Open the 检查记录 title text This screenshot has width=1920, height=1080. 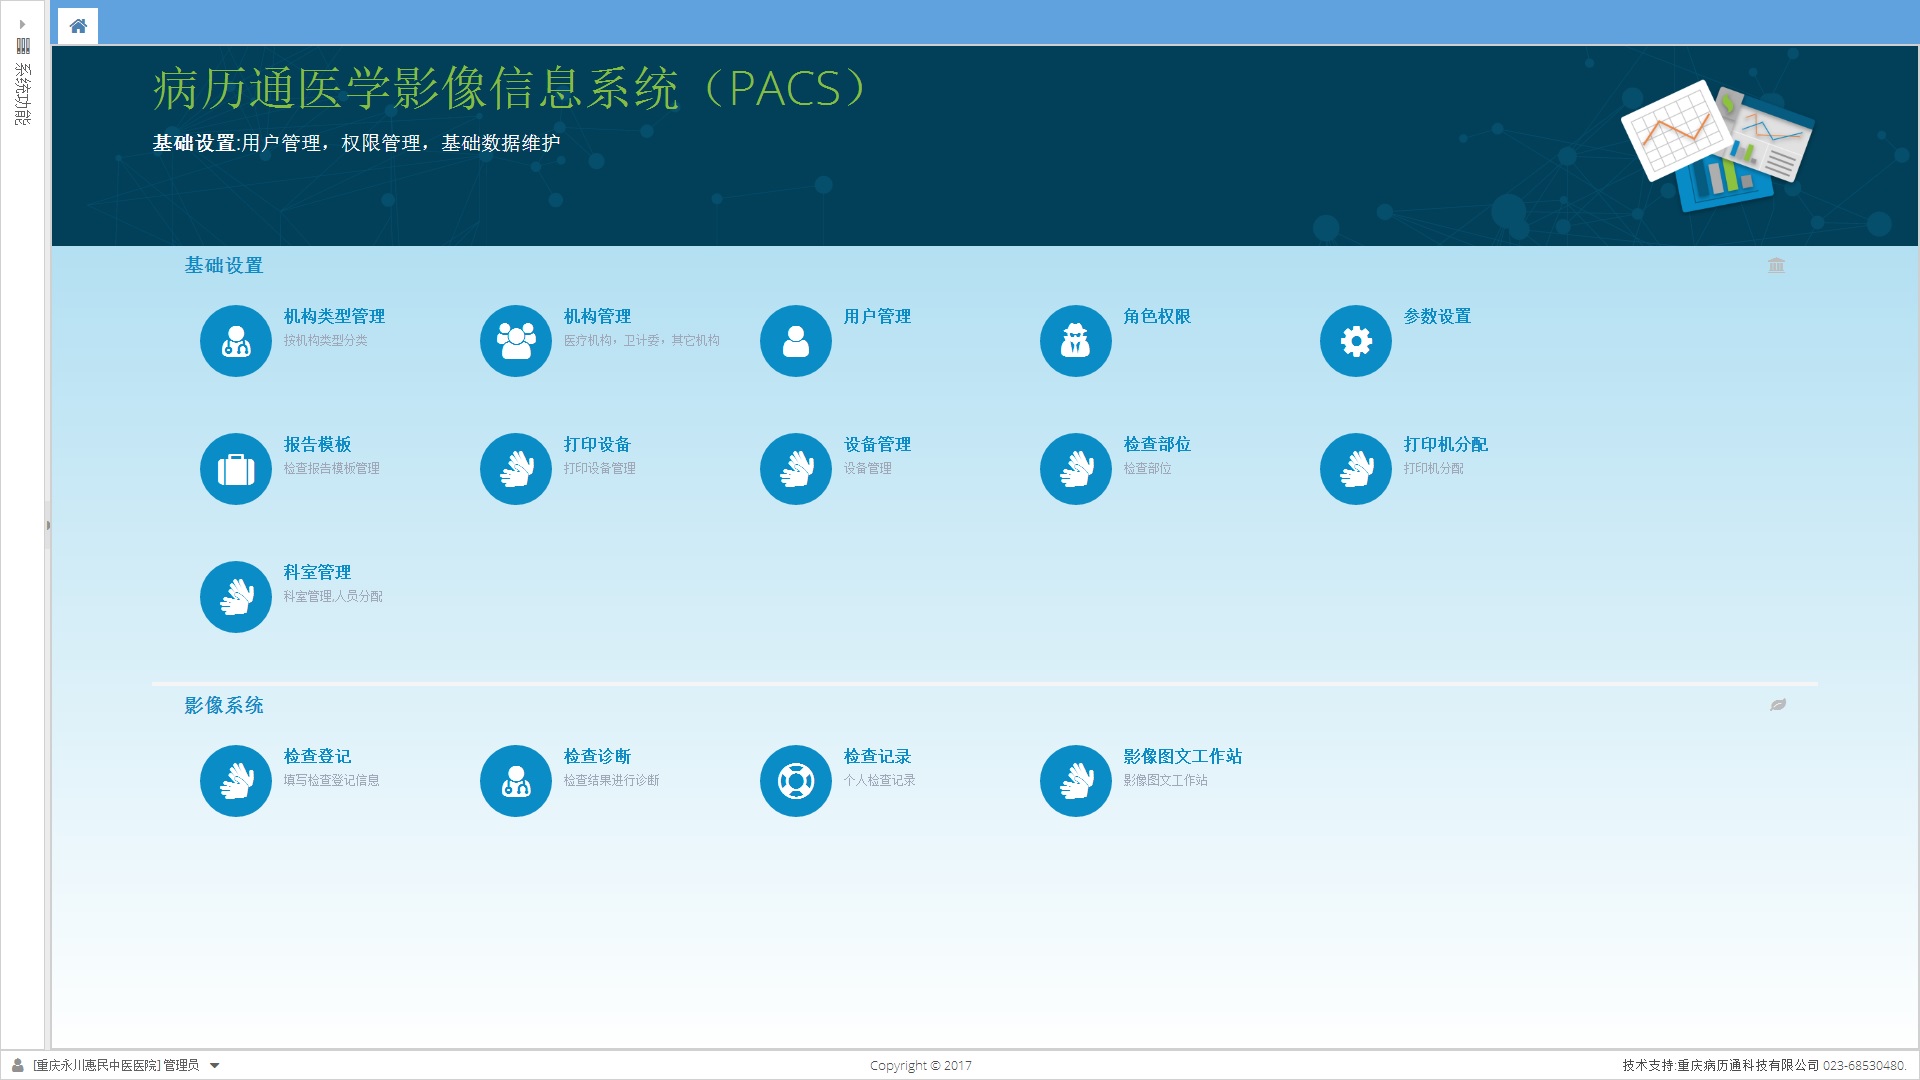877,756
